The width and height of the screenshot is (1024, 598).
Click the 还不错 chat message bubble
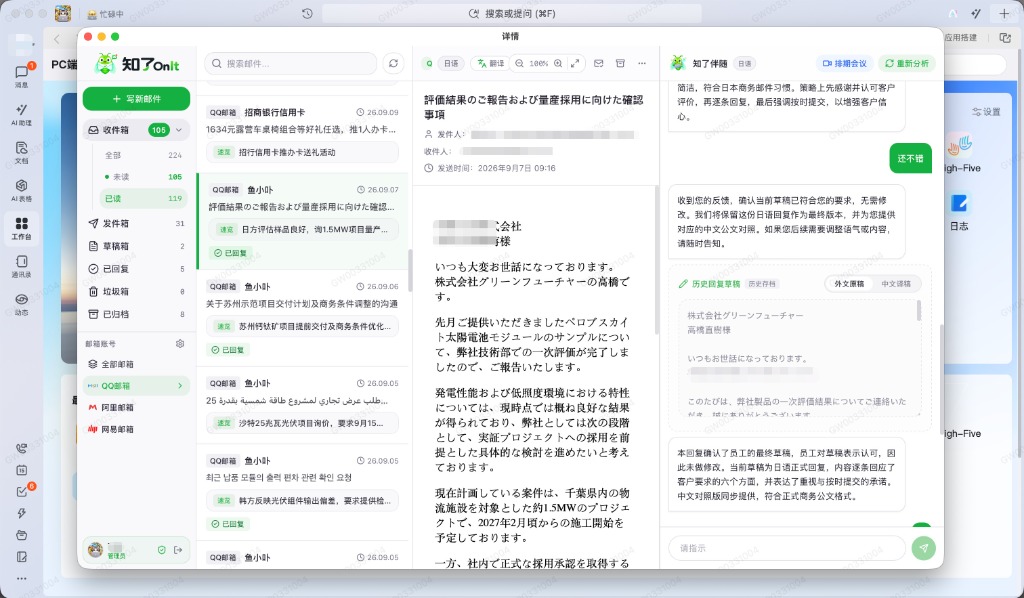pyautogui.click(x=910, y=159)
